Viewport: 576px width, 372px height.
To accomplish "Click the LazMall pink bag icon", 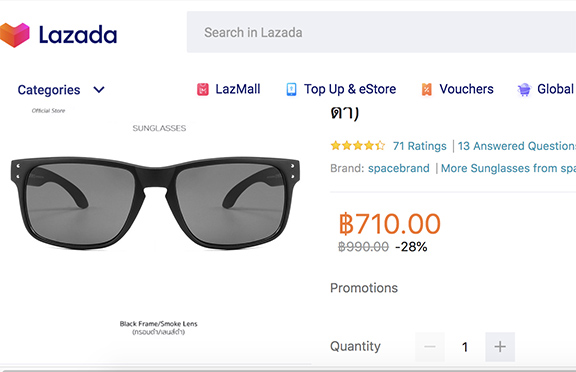I will pos(203,89).
